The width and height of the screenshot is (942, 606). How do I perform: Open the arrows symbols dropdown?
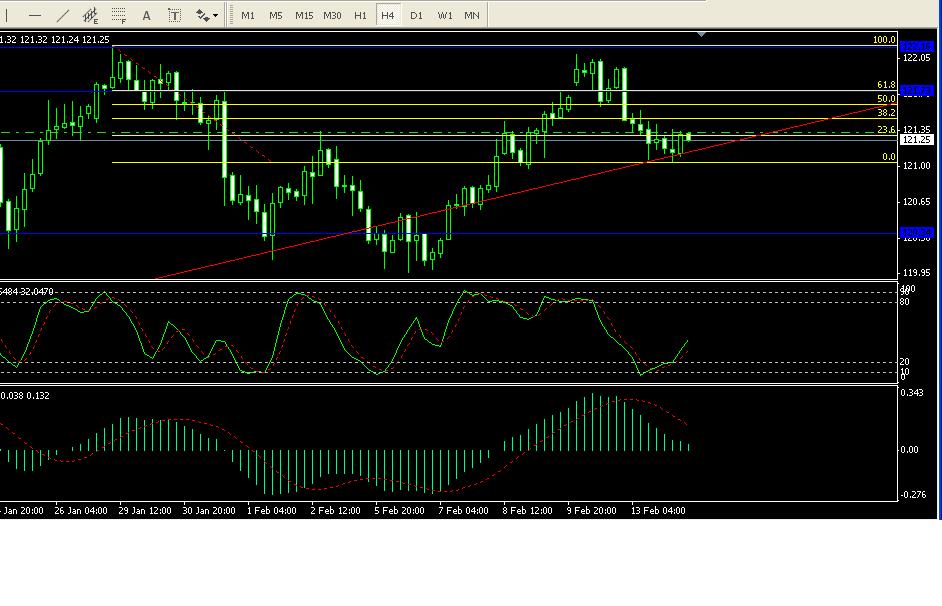point(207,15)
